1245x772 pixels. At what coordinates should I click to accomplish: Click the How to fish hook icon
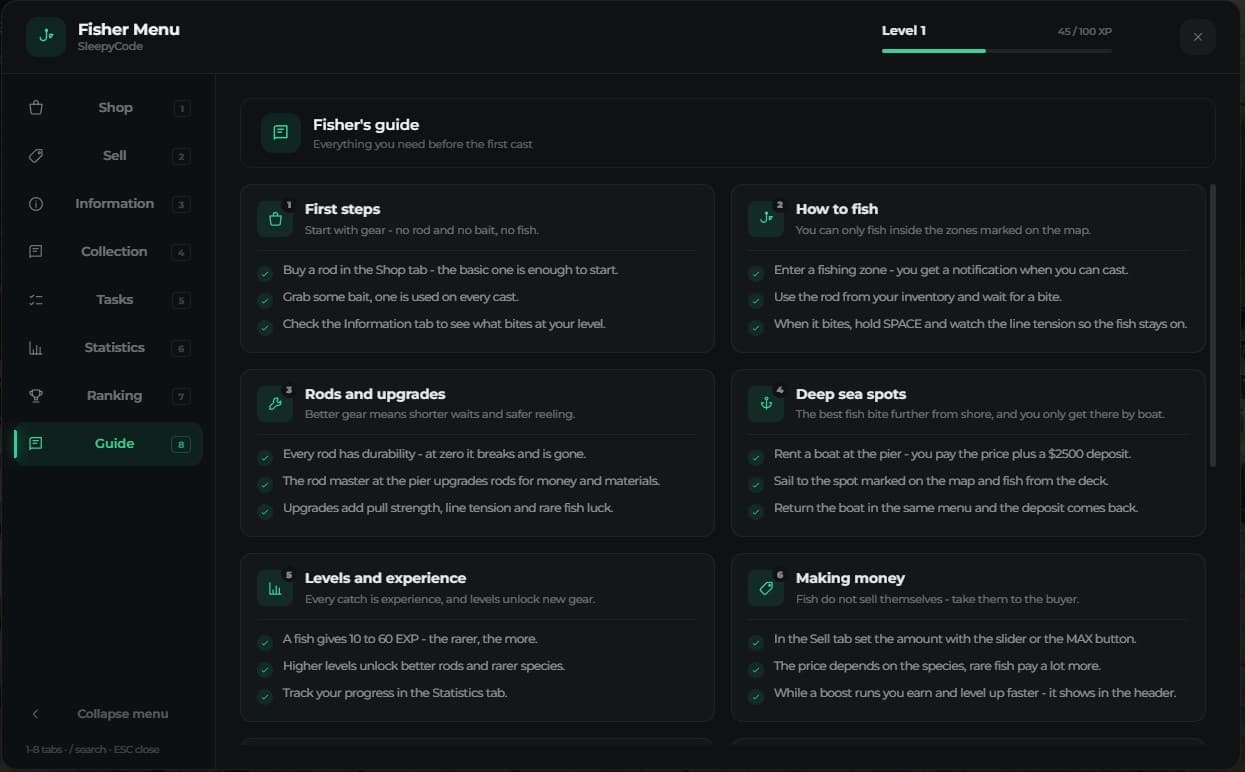point(766,219)
